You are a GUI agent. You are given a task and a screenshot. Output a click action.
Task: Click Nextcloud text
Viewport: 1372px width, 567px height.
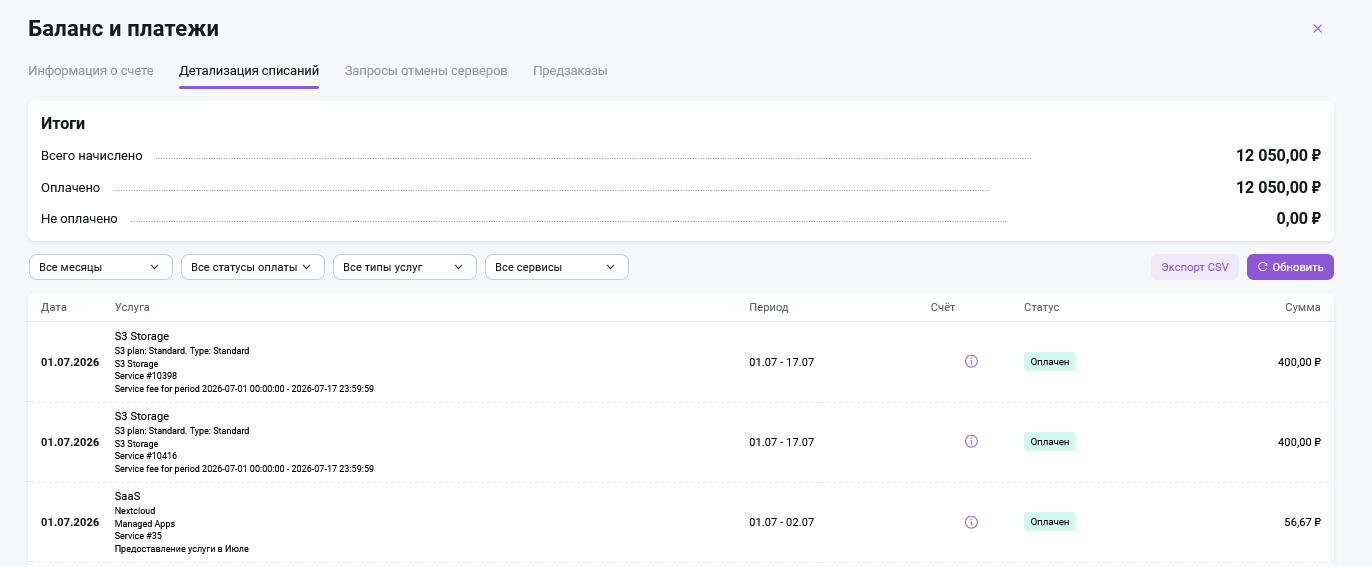pos(135,511)
